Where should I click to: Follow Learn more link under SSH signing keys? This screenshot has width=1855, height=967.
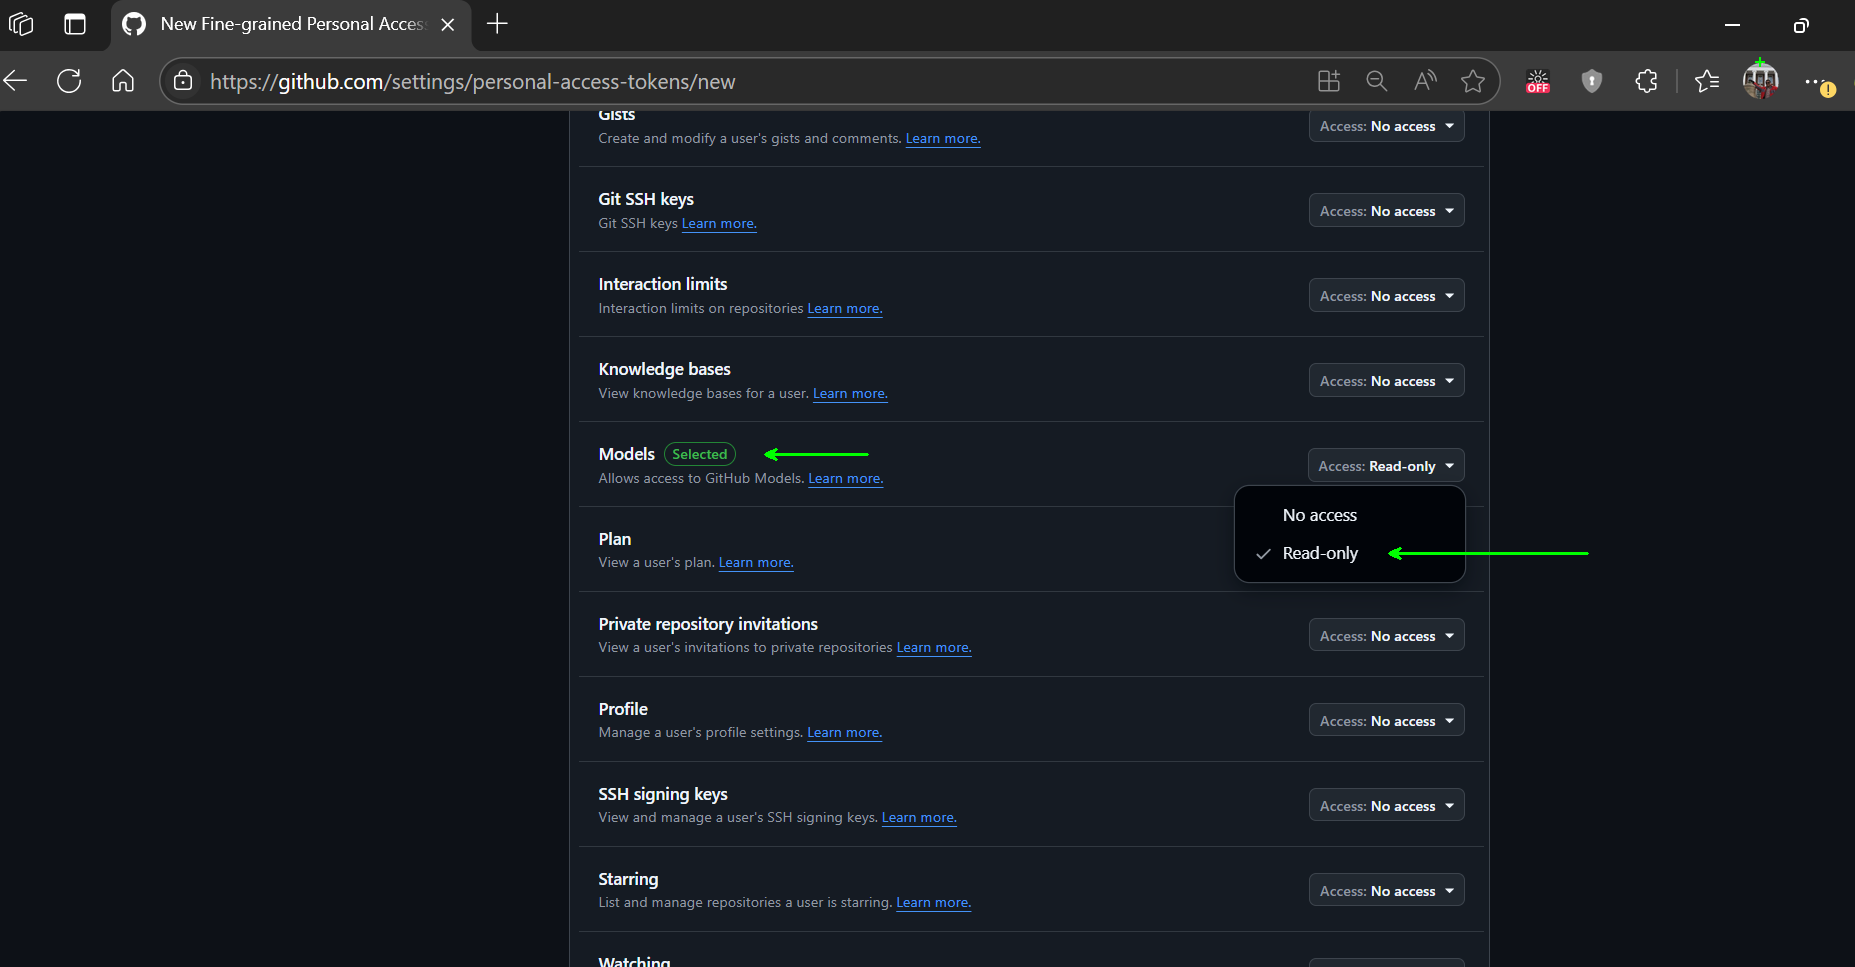(919, 818)
